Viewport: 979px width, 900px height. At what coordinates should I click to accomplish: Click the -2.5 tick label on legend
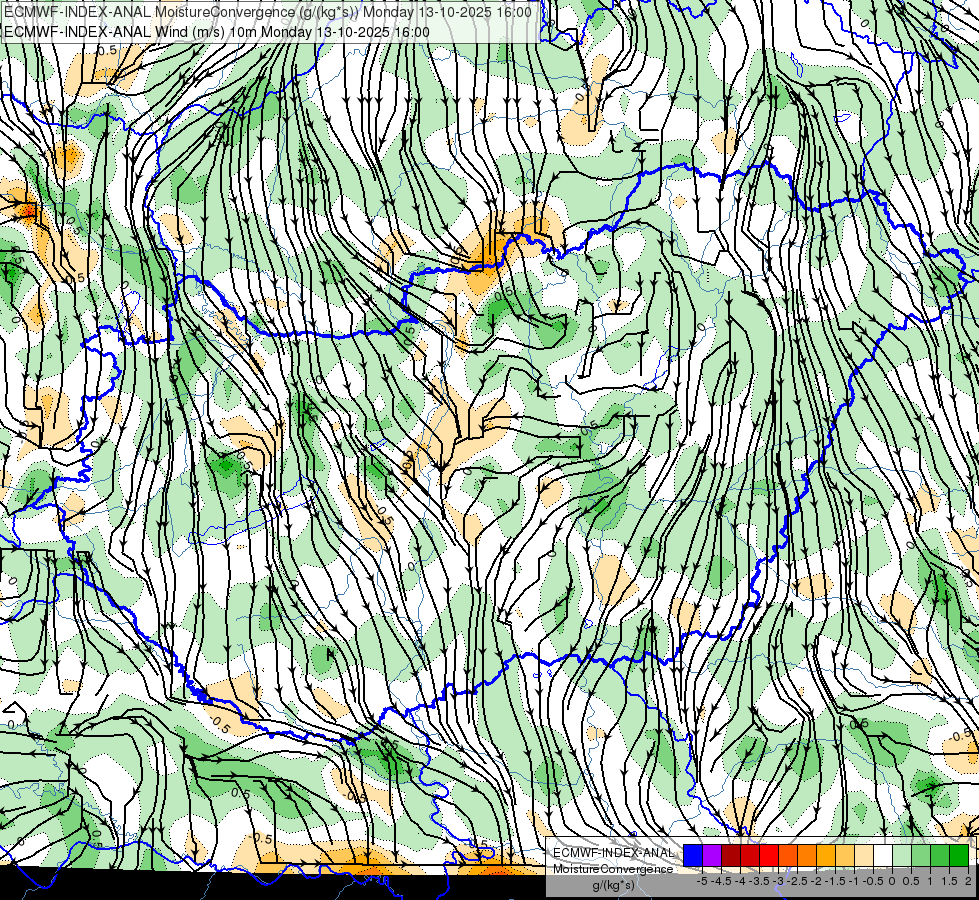797,881
